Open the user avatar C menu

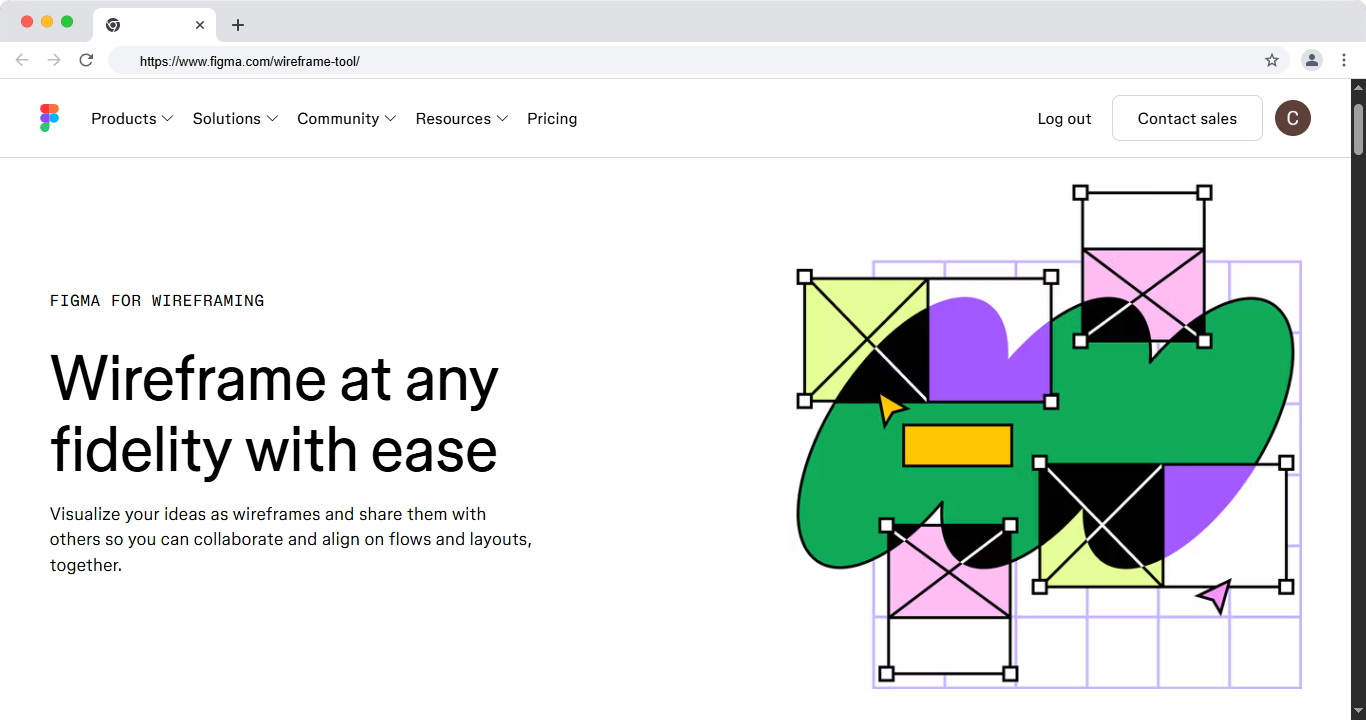1292,118
